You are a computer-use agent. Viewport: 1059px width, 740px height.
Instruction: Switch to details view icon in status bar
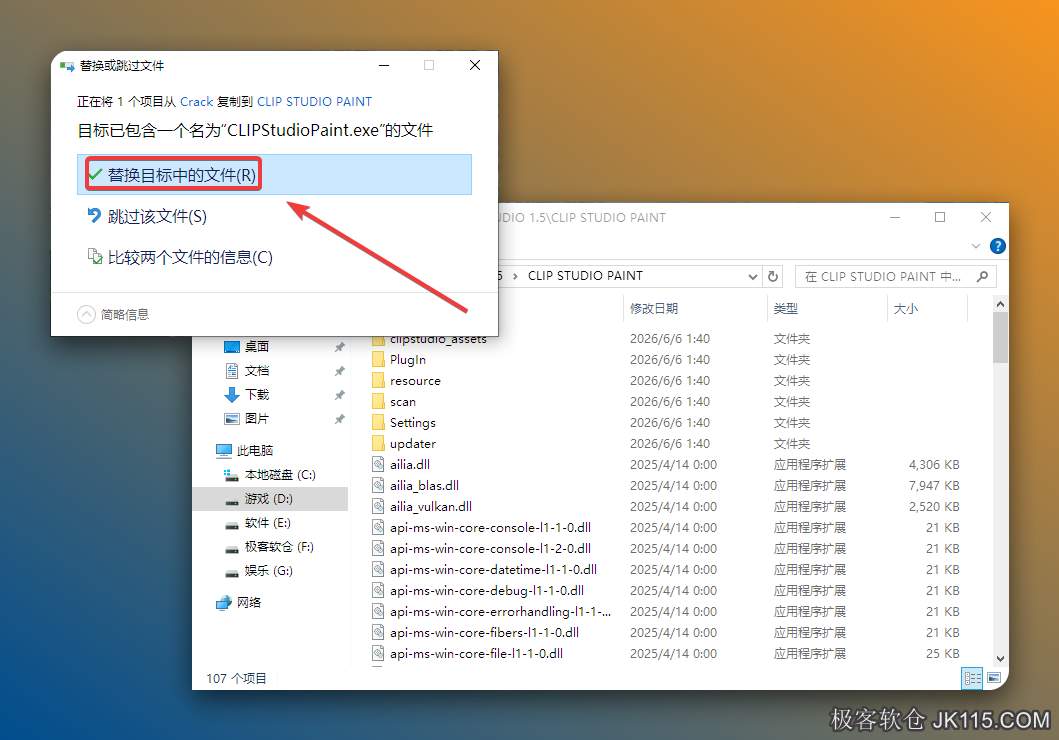972,678
